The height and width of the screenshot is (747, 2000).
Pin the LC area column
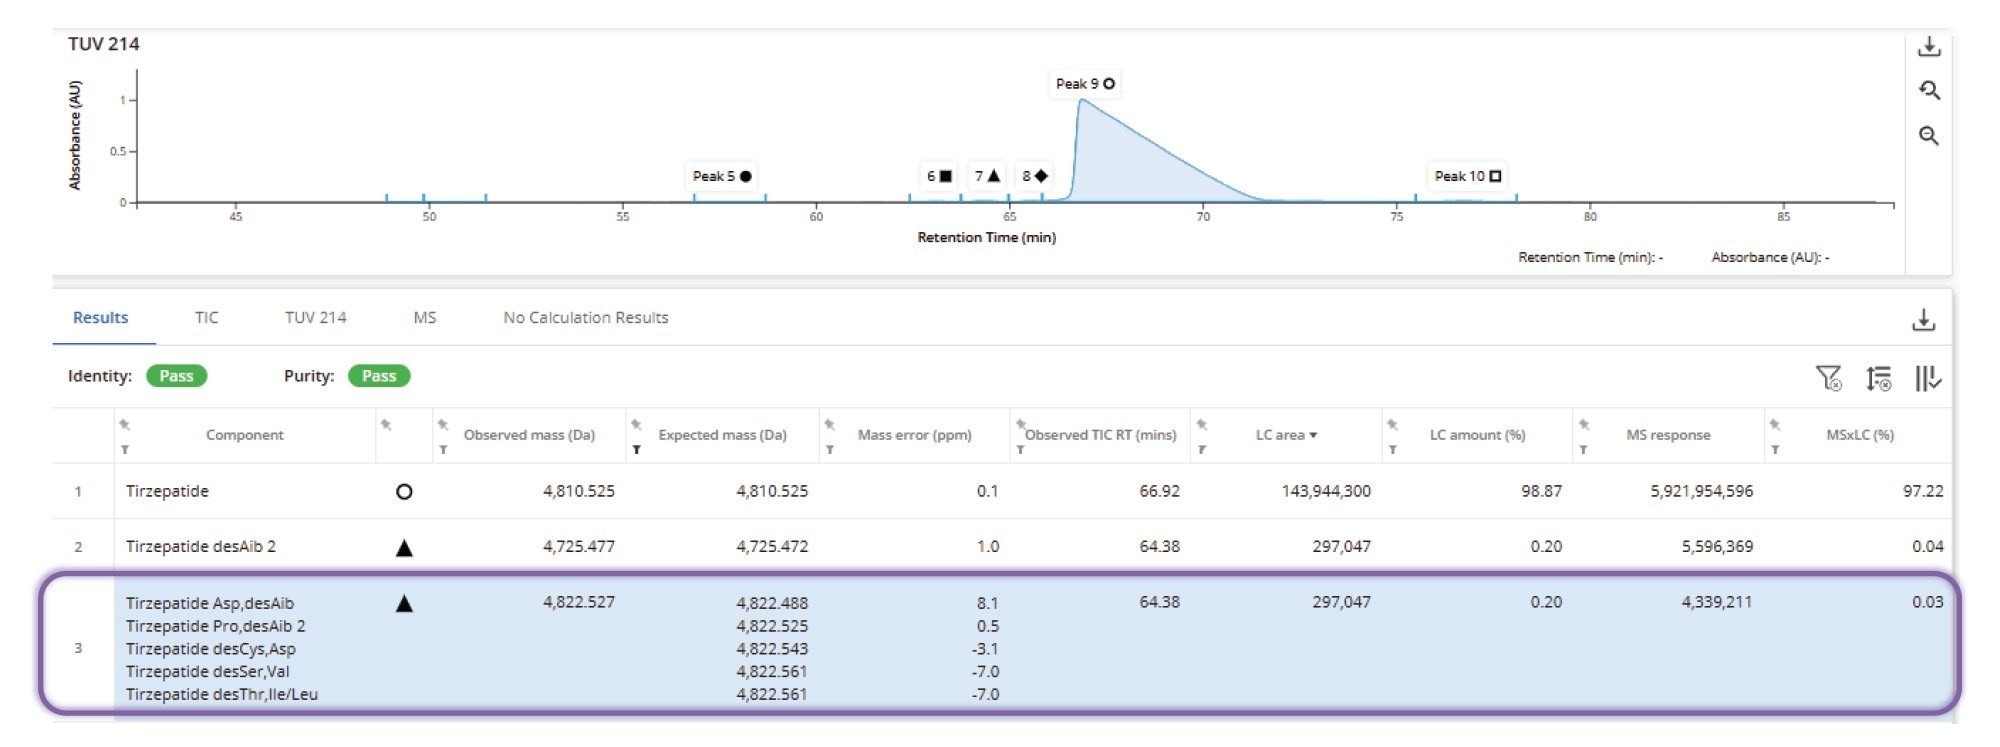(1202, 424)
